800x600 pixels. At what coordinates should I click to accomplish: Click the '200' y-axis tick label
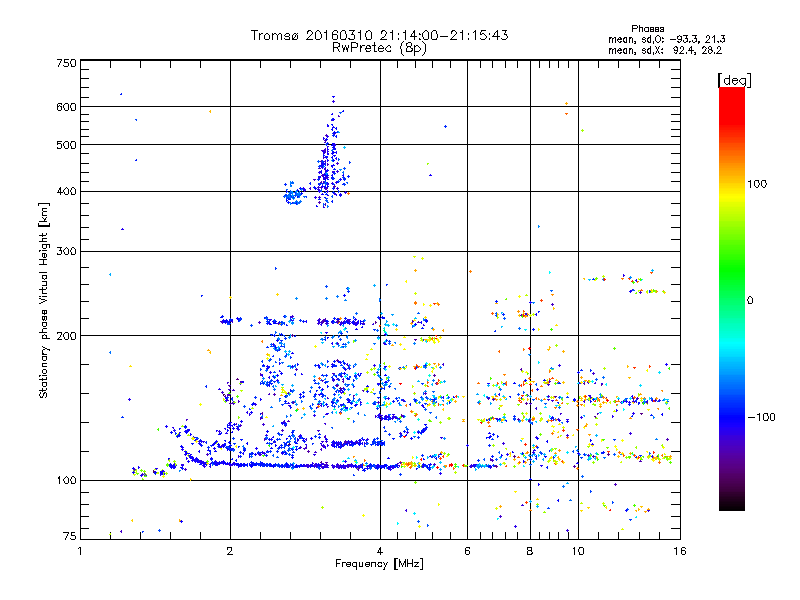66,336
